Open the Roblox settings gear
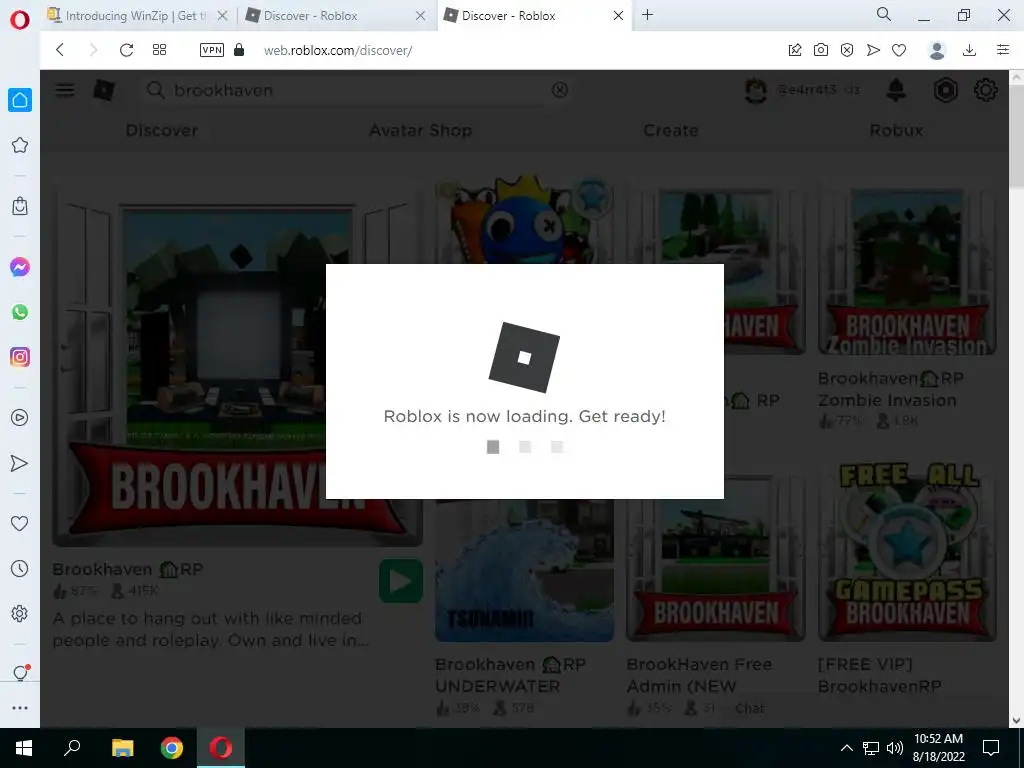Image resolution: width=1024 pixels, height=768 pixels. point(985,90)
